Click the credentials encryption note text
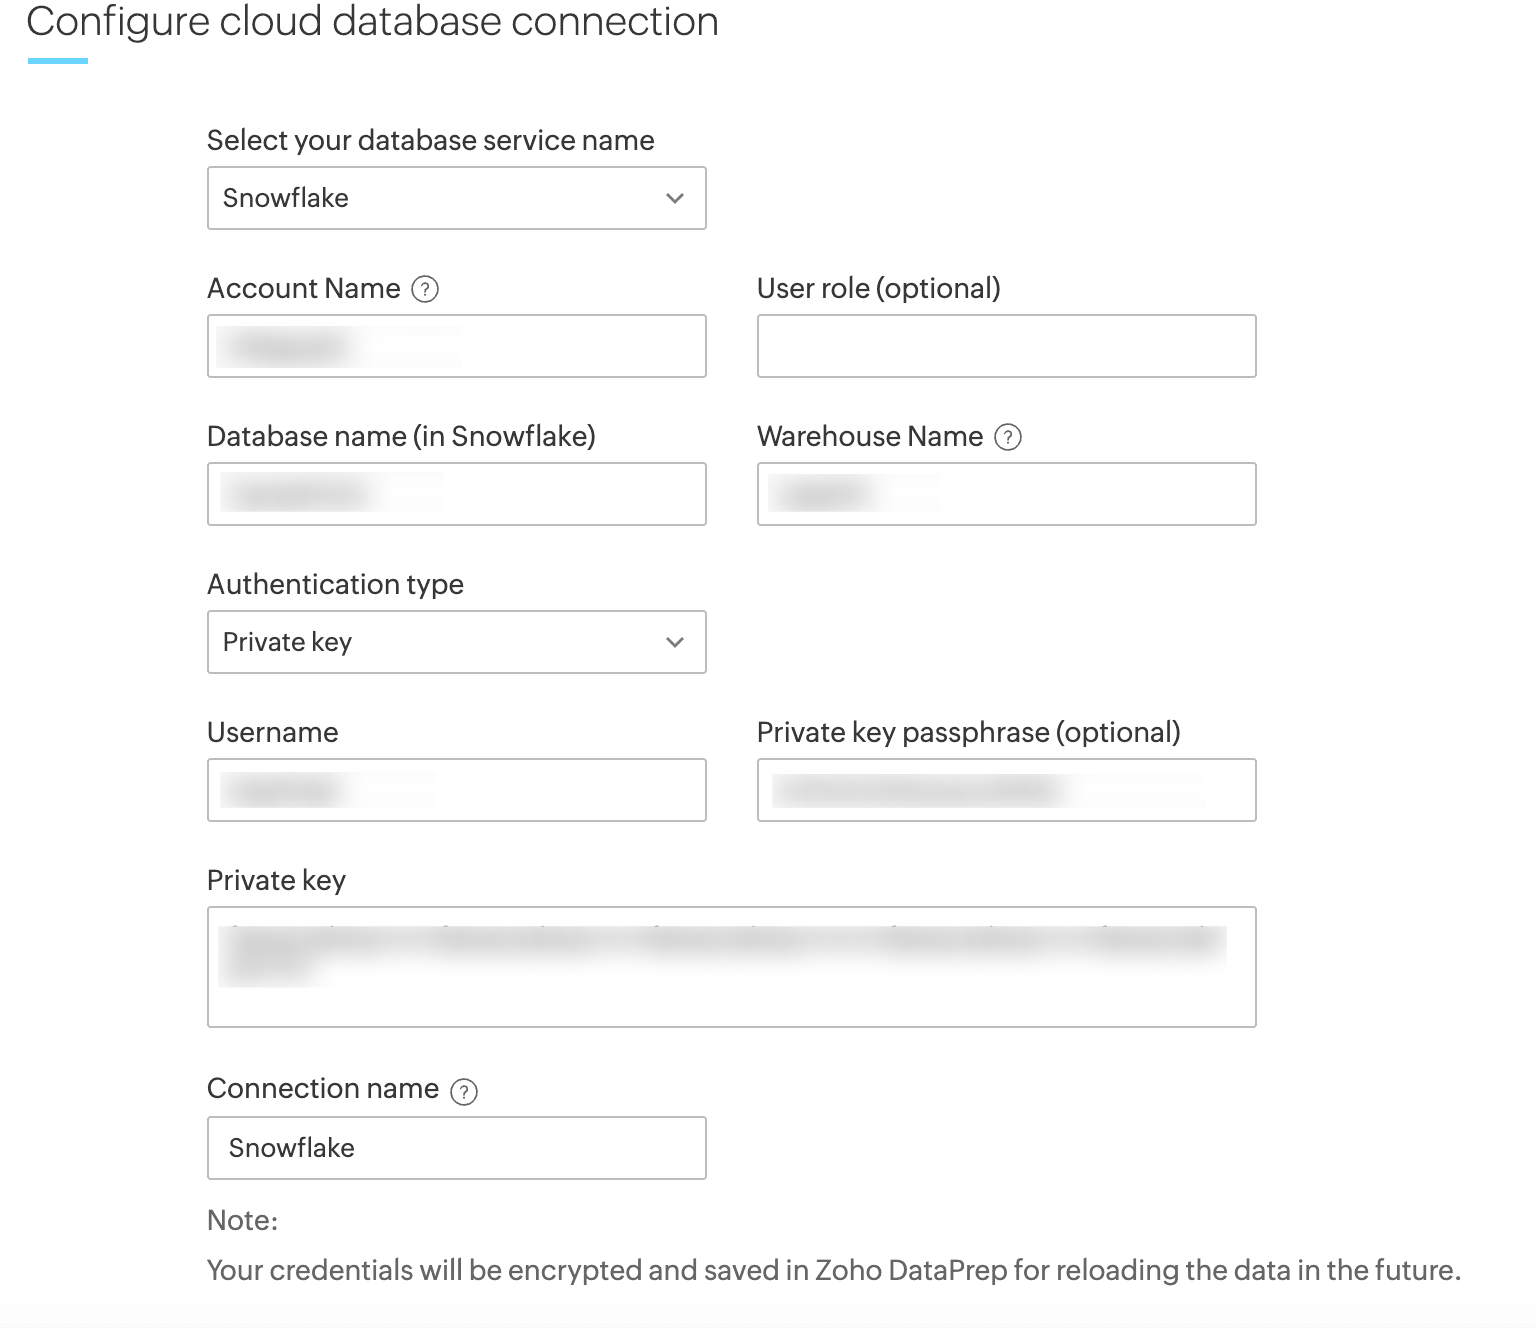 833,1270
